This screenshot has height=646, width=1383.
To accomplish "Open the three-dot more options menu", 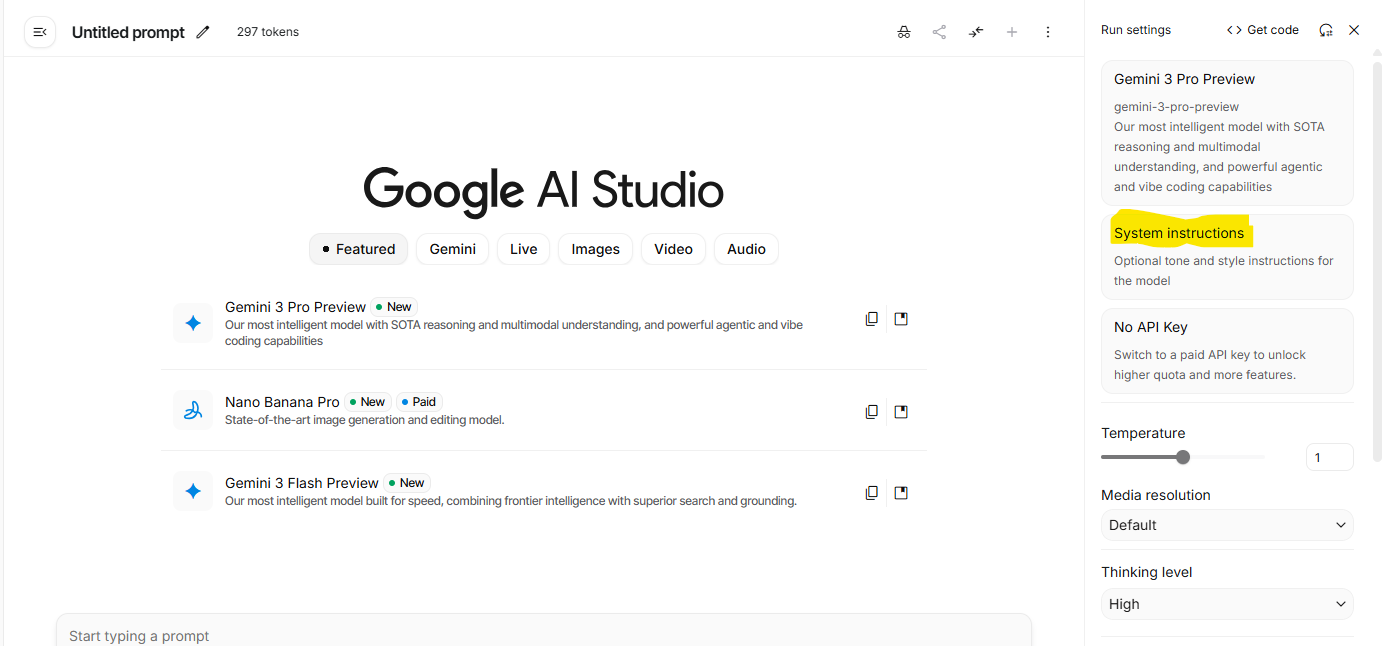I will pos(1048,32).
